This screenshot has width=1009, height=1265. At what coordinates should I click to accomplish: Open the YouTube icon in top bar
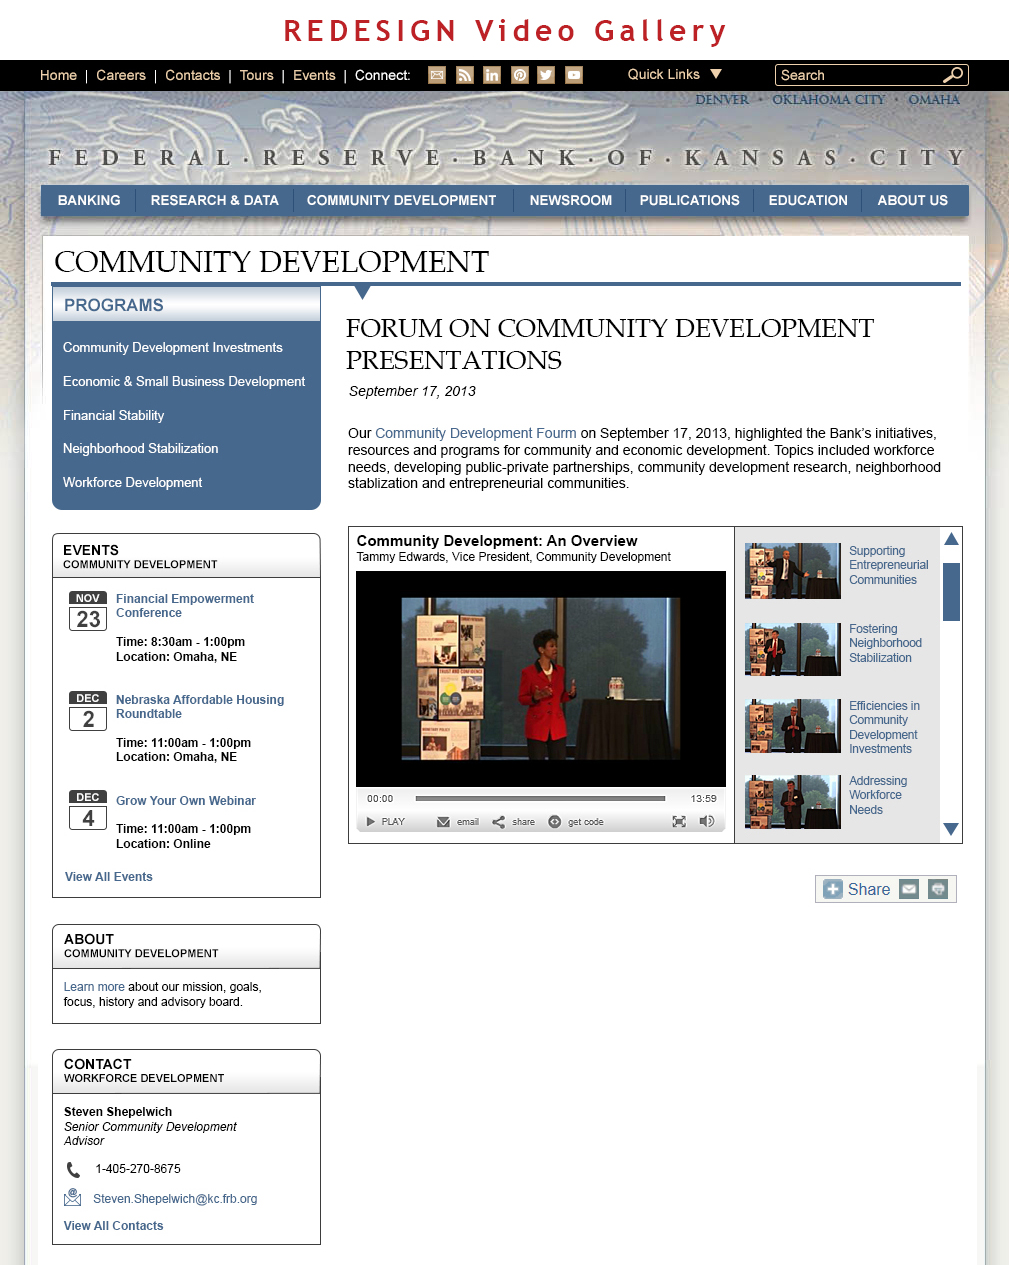(x=574, y=75)
